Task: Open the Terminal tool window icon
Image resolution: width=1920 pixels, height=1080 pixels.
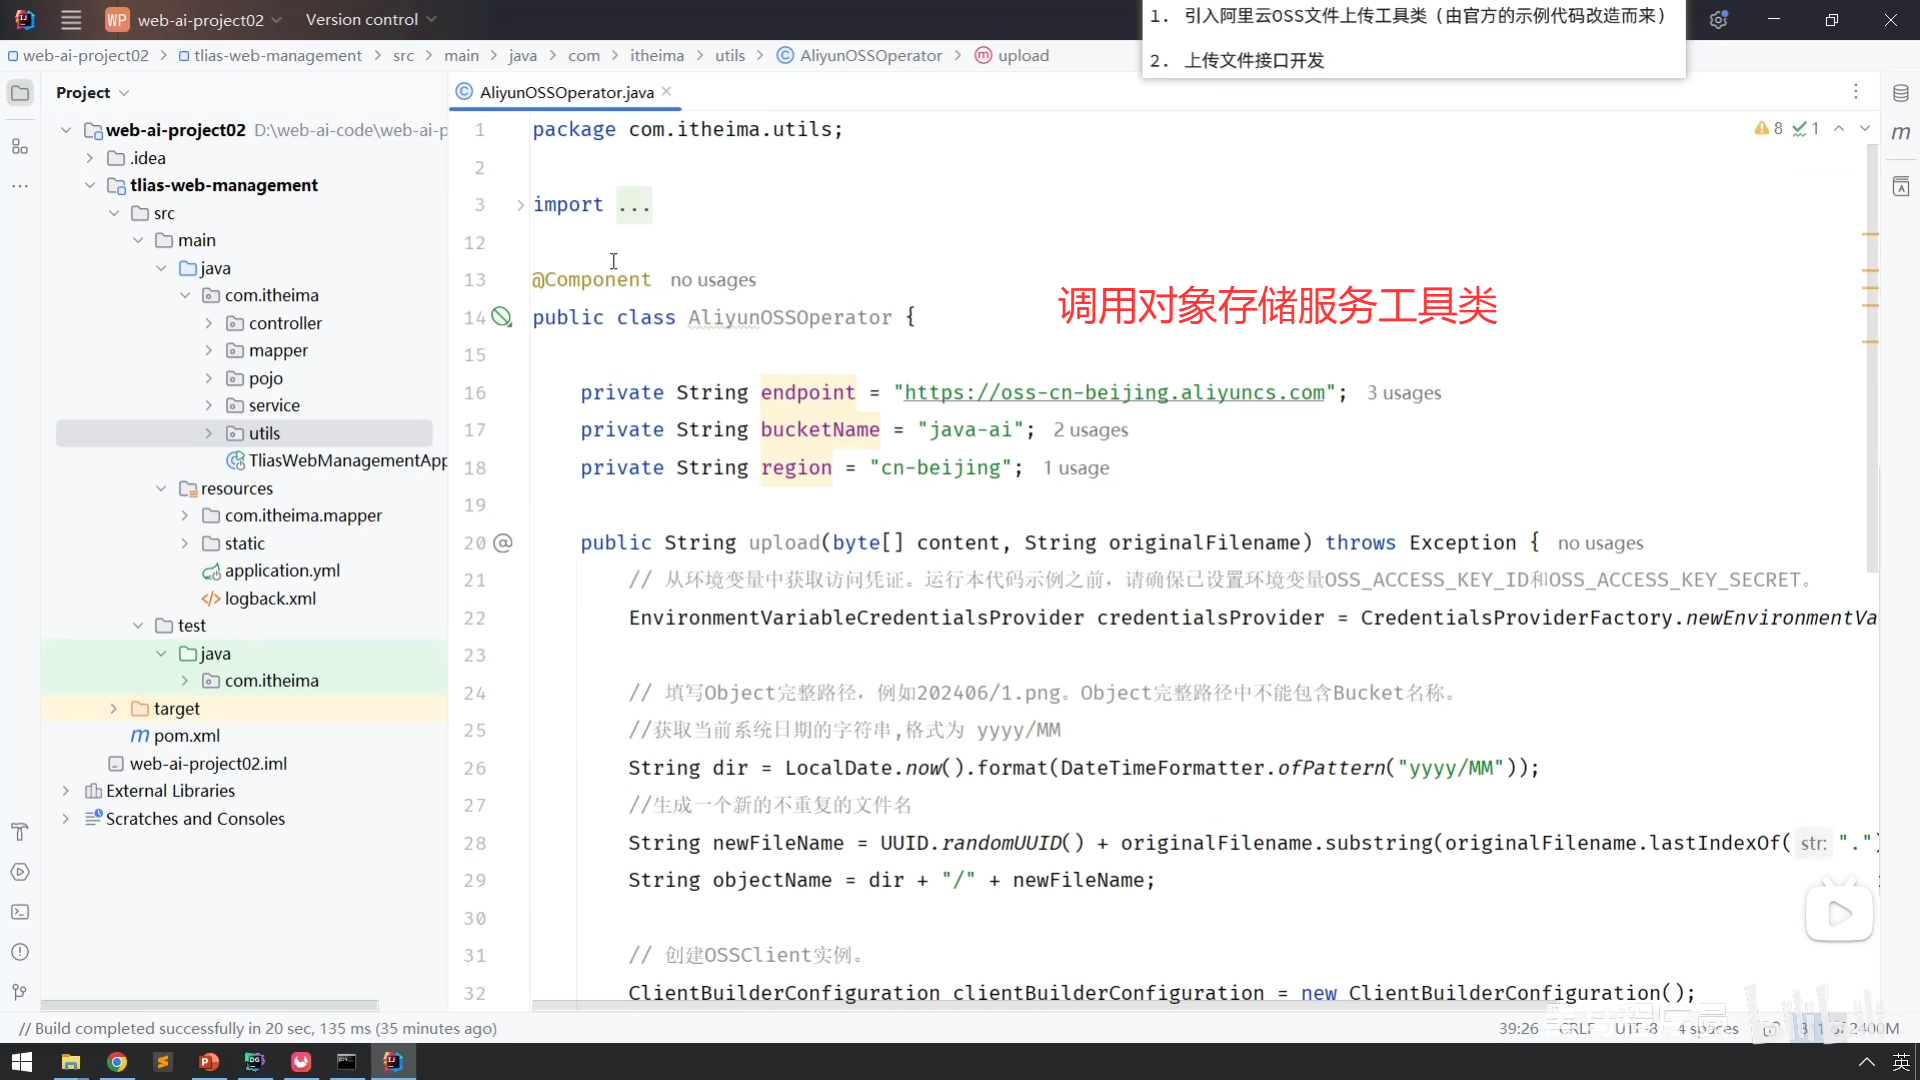Action: 19,912
